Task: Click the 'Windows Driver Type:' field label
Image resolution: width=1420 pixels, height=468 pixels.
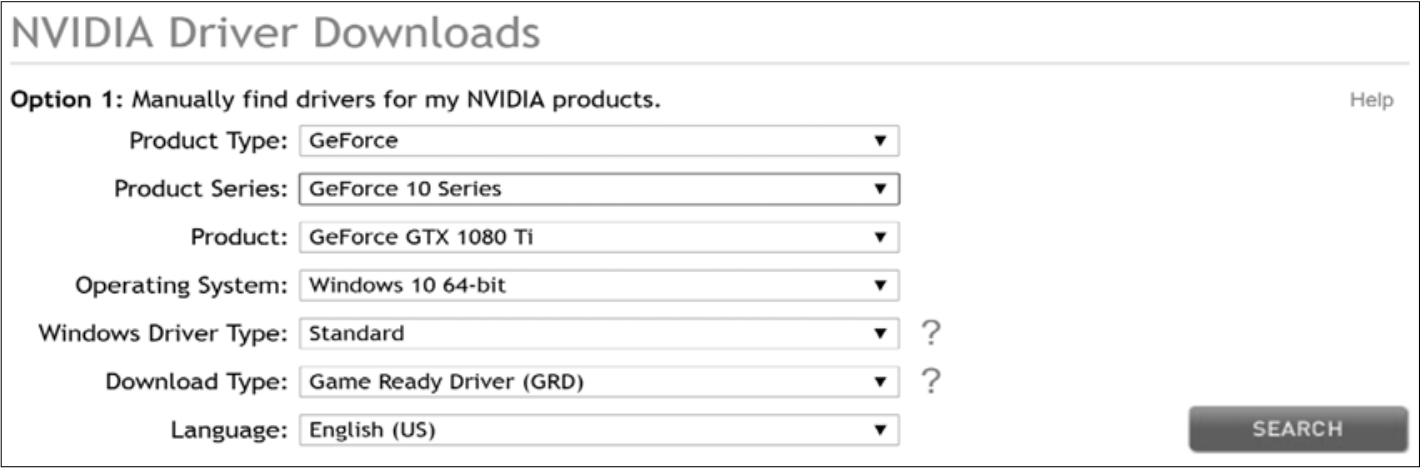Action: tap(164, 333)
